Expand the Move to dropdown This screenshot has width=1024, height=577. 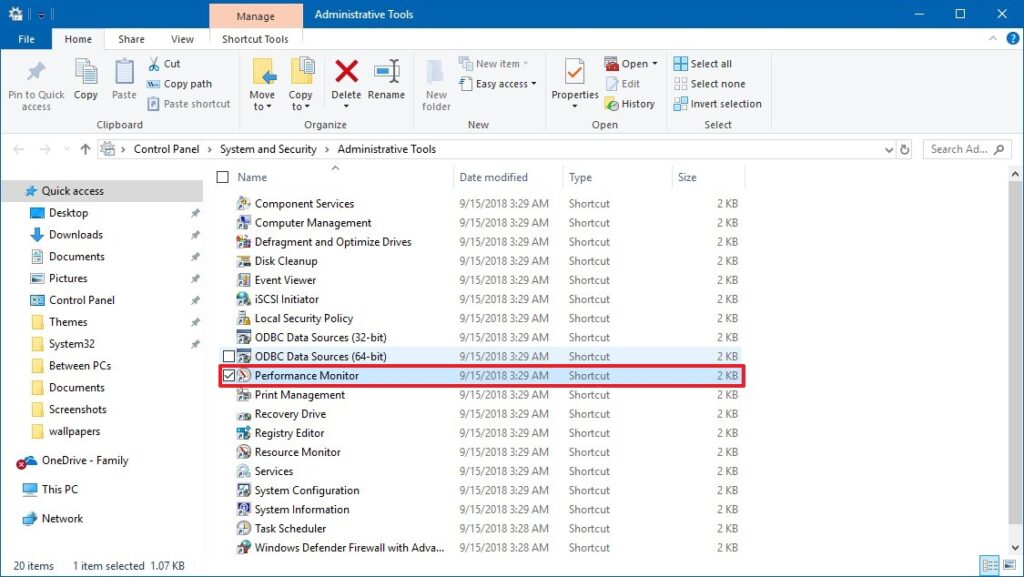click(263, 107)
